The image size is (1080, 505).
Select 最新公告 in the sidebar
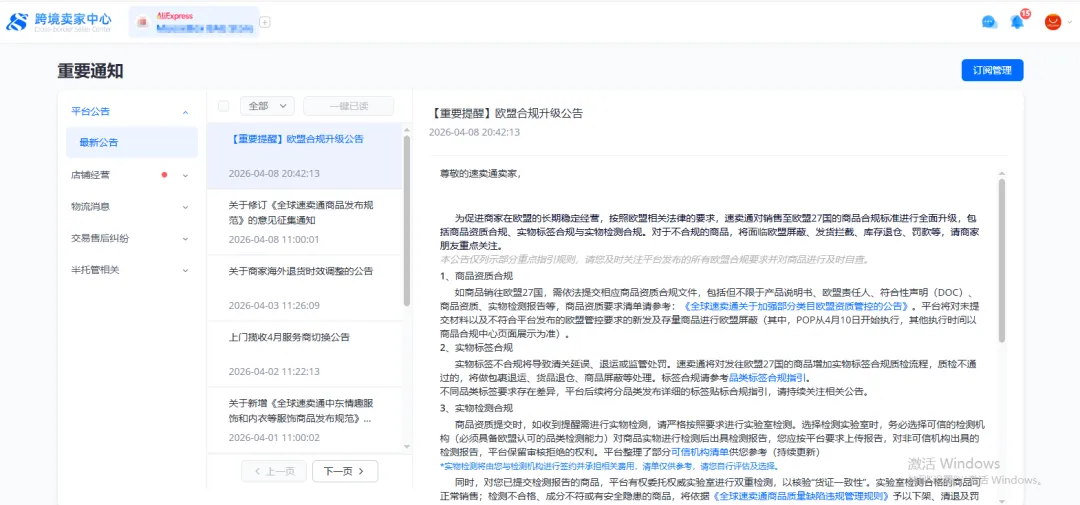click(x=99, y=143)
